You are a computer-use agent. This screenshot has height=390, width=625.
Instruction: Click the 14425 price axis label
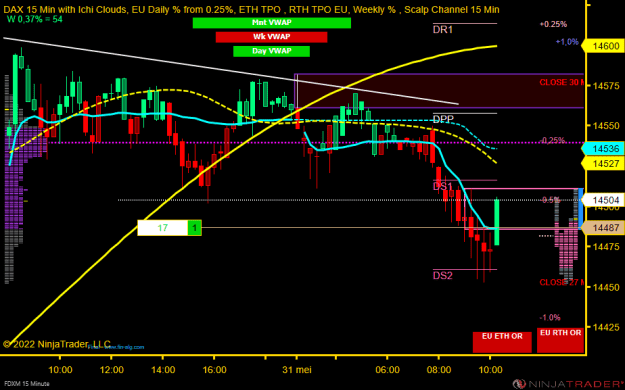click(x=606, y=327)
